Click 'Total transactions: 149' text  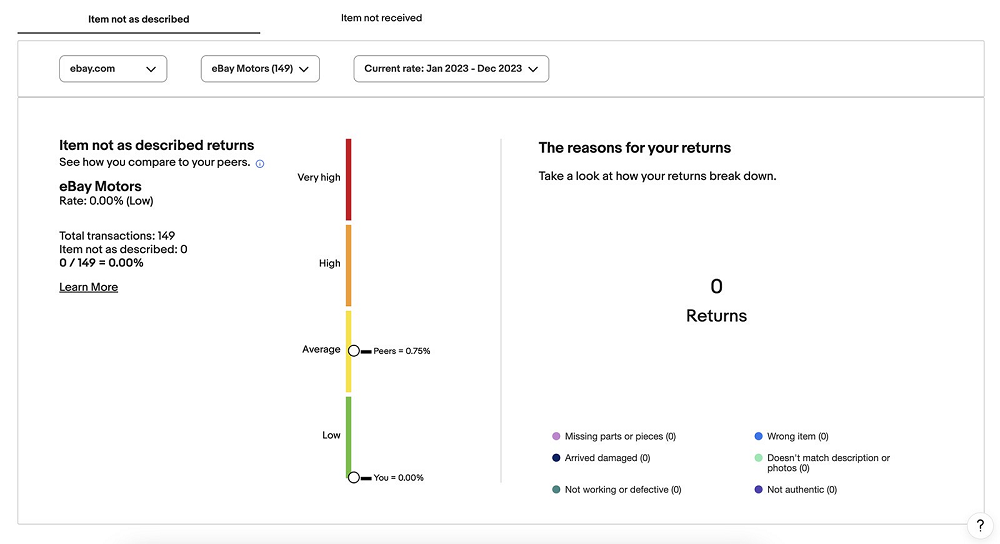117,236
